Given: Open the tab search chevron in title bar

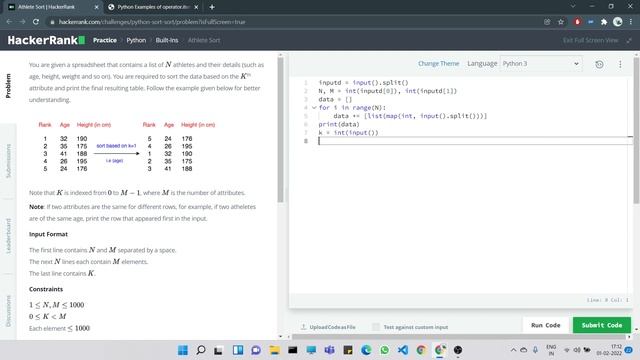Looking at the screenshot, I should click(x=573, y=7).
